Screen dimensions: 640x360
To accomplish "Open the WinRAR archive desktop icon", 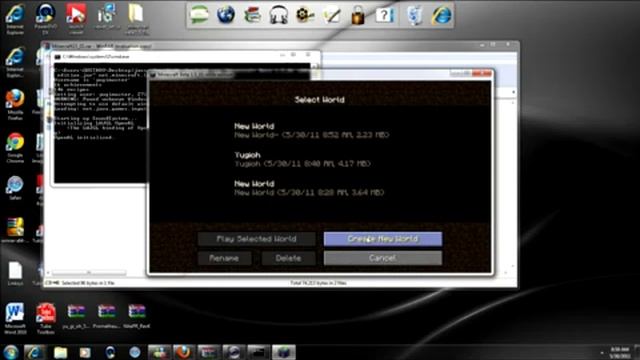I will pos(15,230).
